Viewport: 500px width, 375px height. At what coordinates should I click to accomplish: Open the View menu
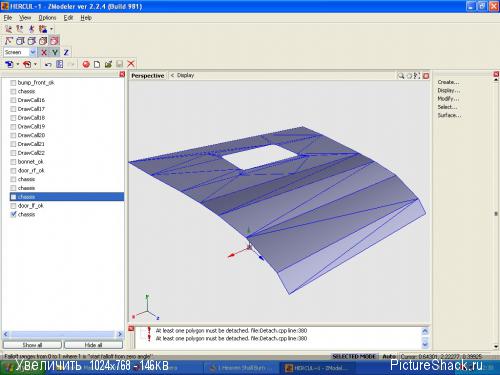(x=25, y=18)
